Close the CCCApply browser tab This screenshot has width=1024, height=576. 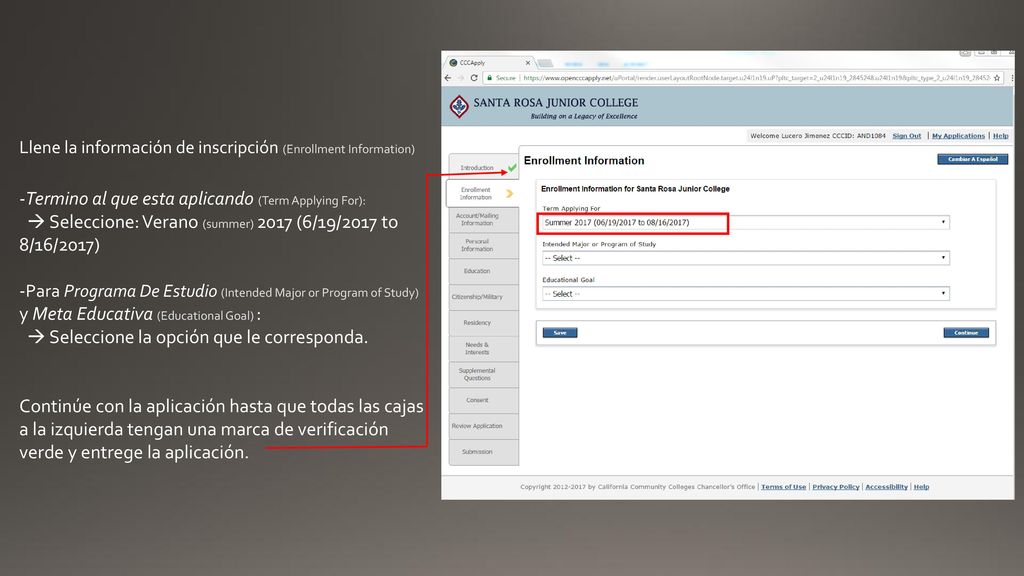pyautogui.click(x=528, y=63)
